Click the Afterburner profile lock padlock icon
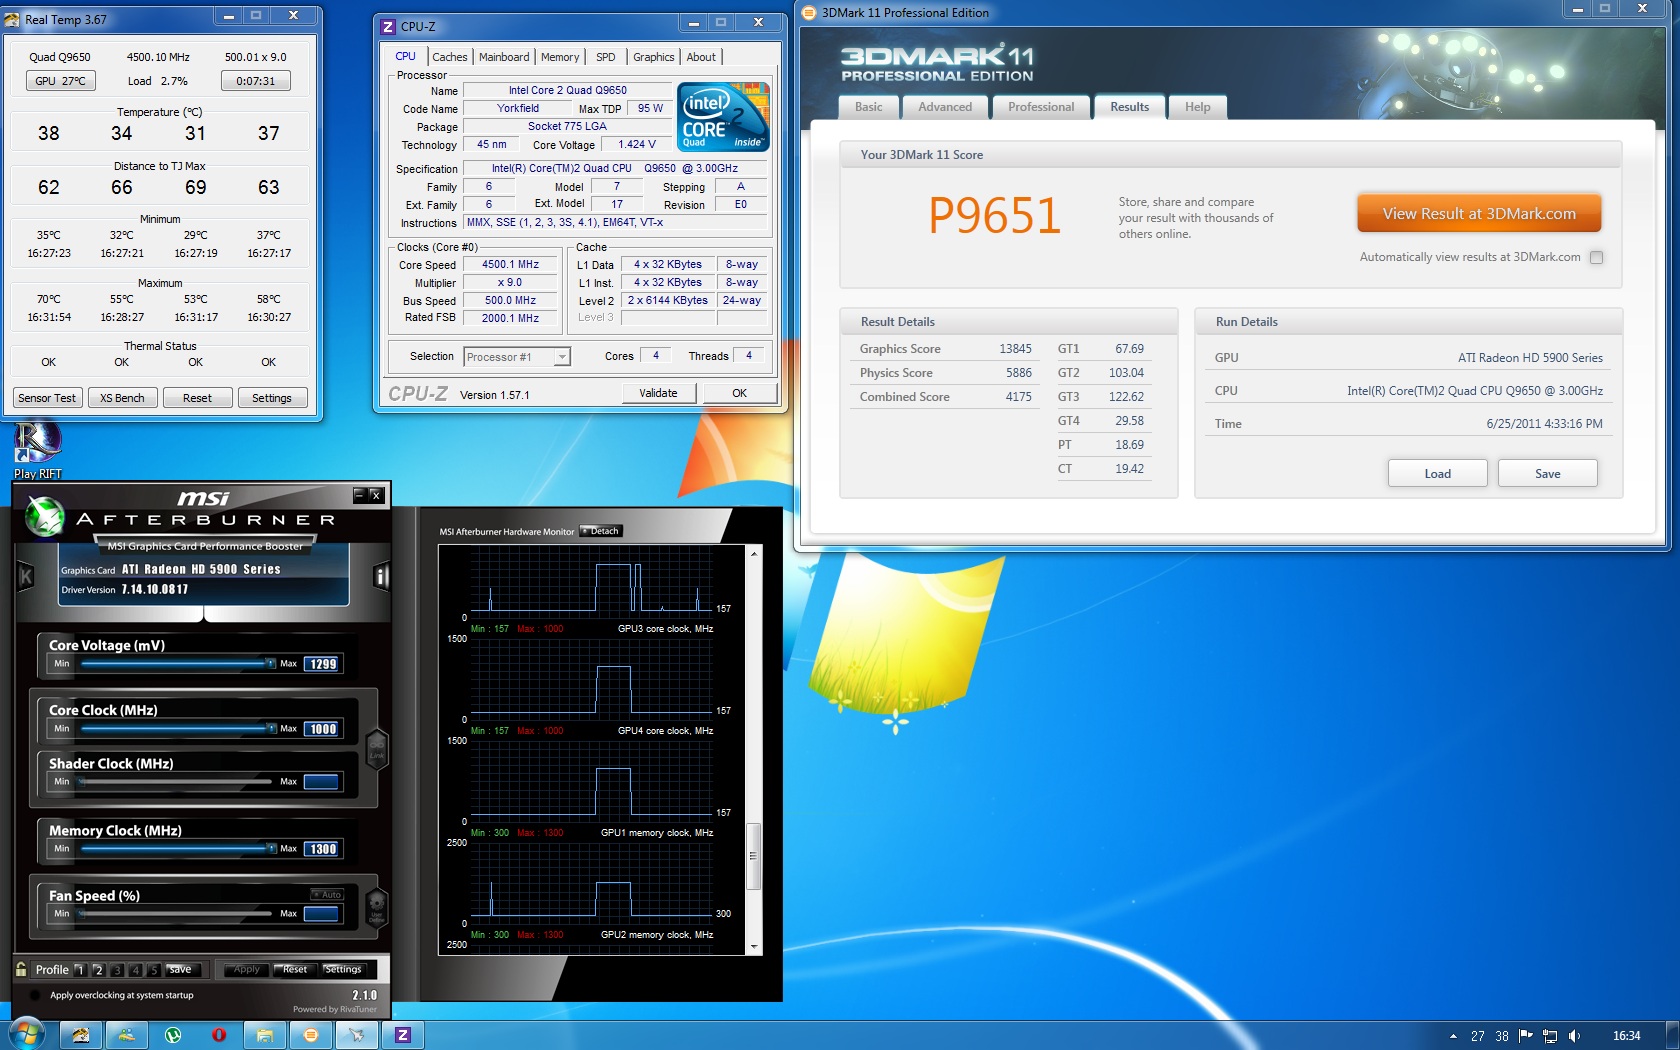Image resolution: width=1680 pixels, height=1050 pixels. coord(21,969)
